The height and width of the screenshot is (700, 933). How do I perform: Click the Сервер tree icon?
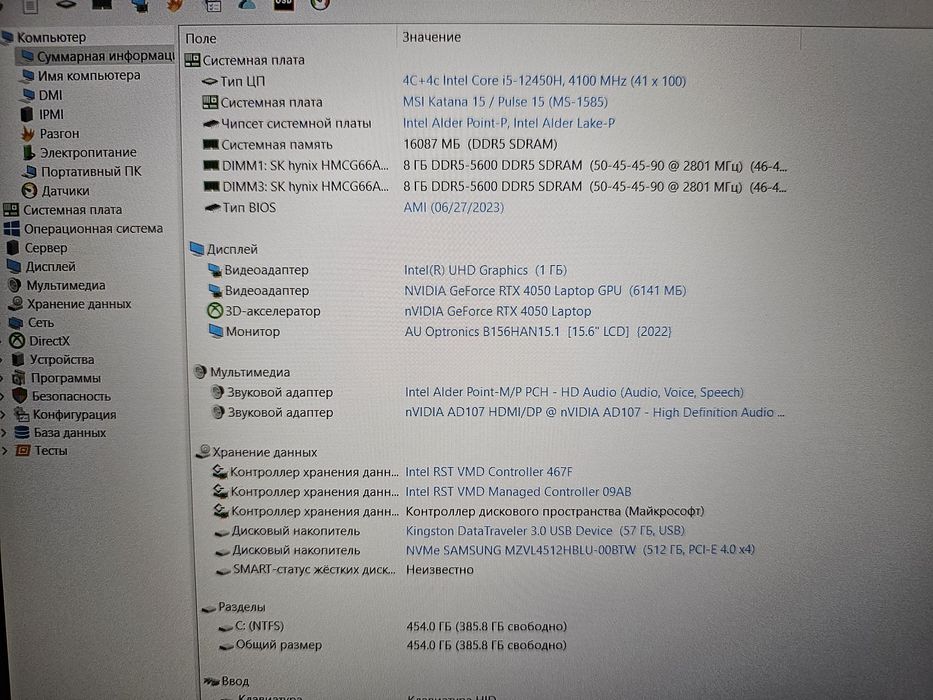click(13, 248)
